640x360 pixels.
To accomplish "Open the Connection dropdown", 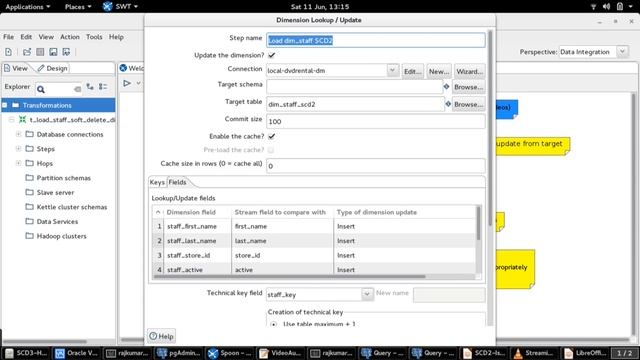I will point(392,70).
